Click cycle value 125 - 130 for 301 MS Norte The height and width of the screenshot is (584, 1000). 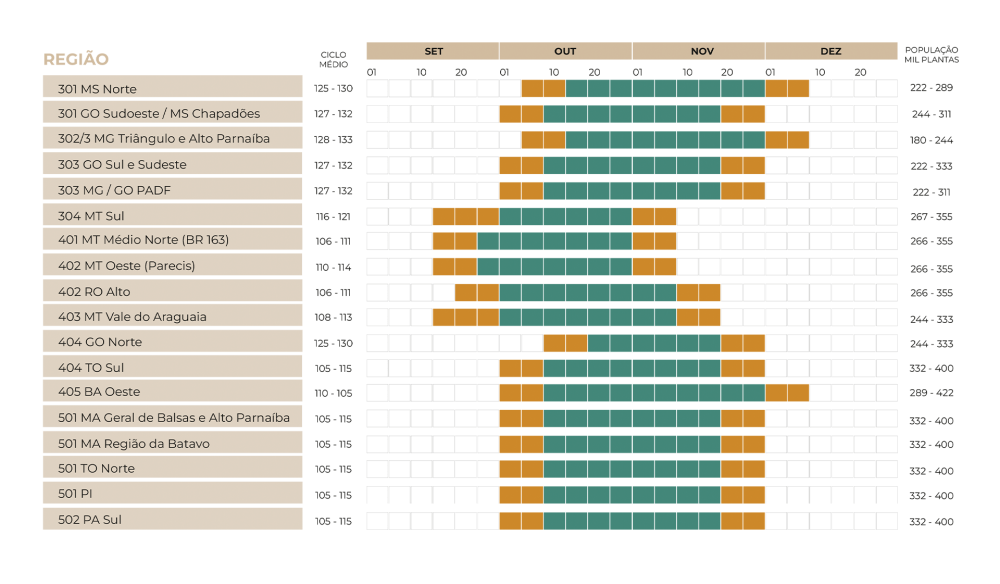tap(334, 89)
